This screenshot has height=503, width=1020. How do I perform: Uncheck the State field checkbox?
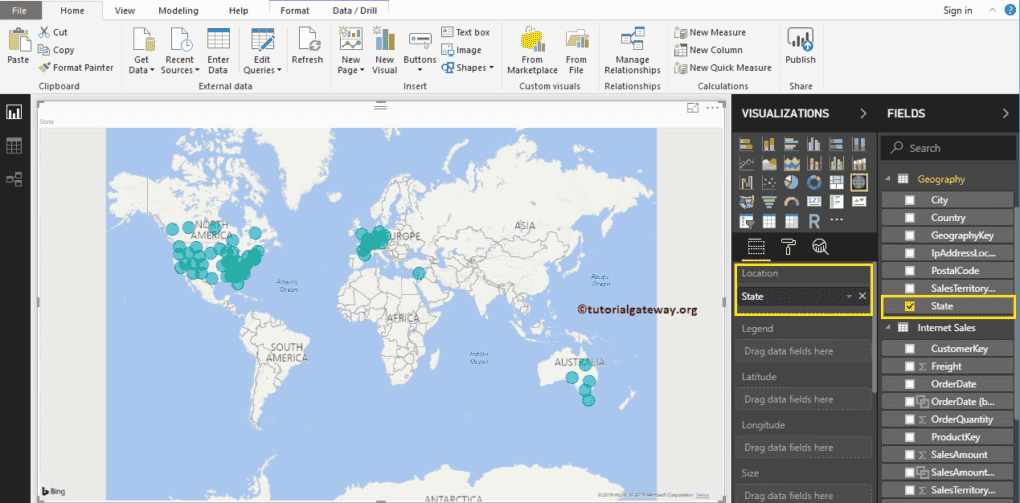point(909,306)
